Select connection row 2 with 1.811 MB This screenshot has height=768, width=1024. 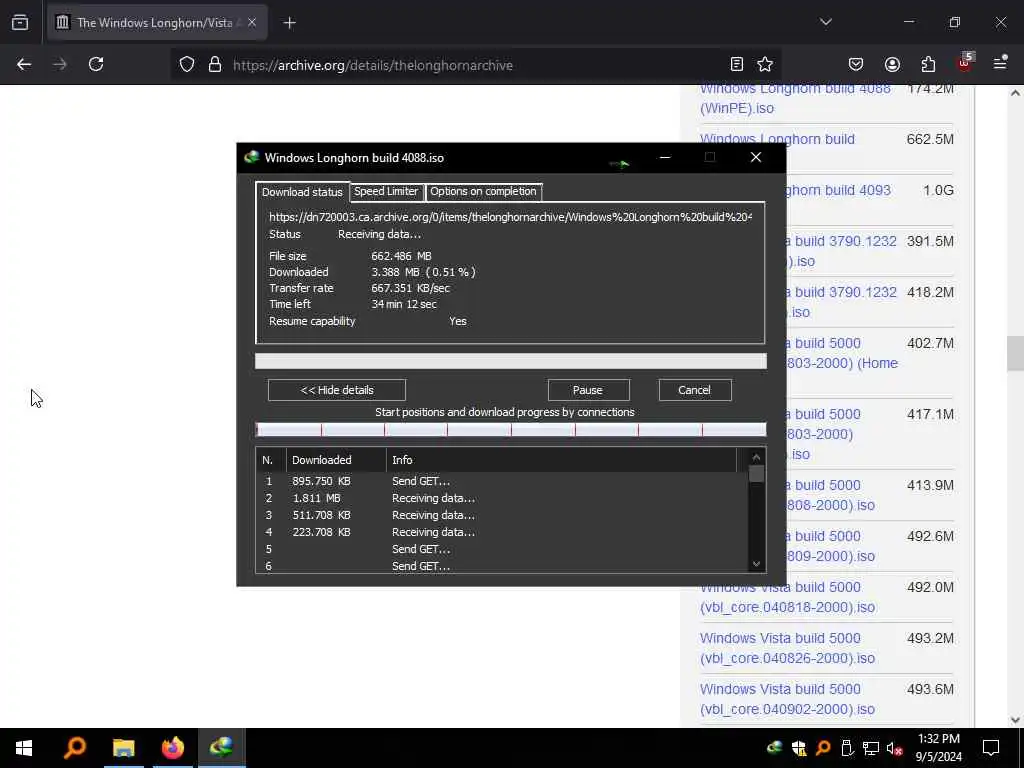(x=502, y=498)
